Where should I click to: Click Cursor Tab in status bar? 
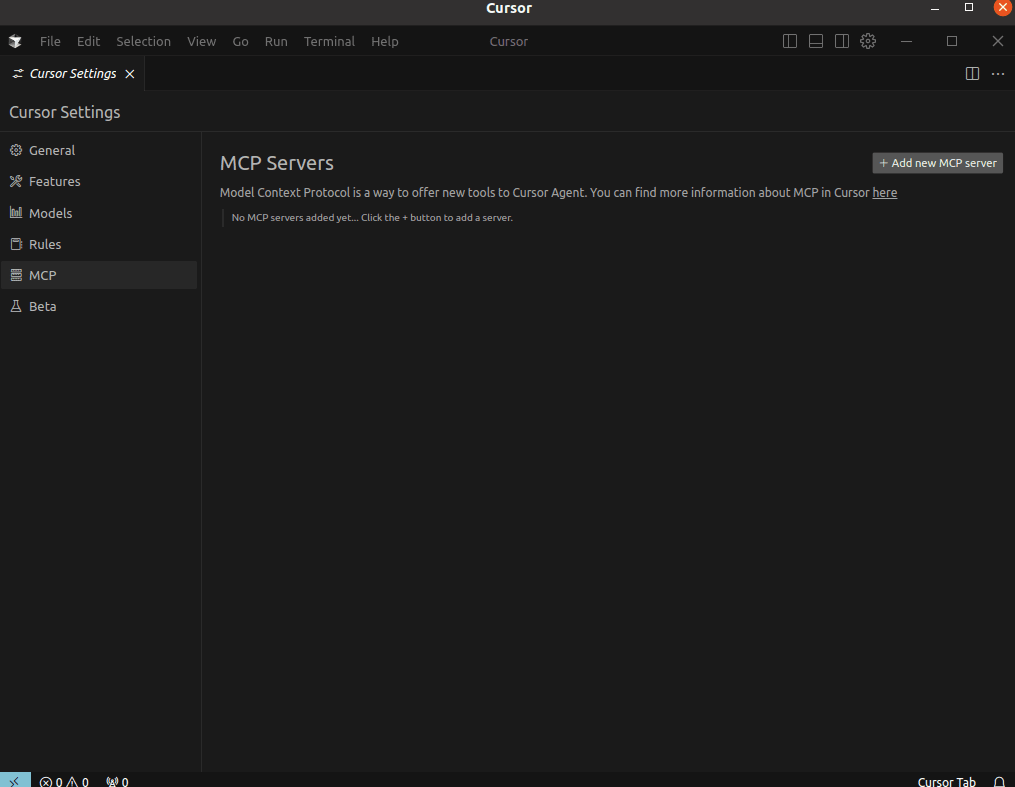[x=946, y=782]
